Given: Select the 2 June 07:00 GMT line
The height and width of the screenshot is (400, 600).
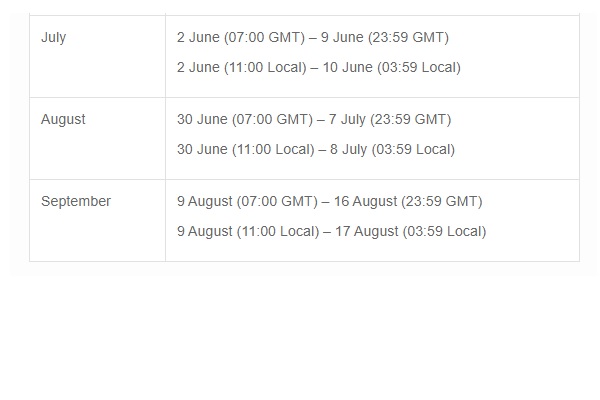Looking at the screenshot, I should click(313, 38).
